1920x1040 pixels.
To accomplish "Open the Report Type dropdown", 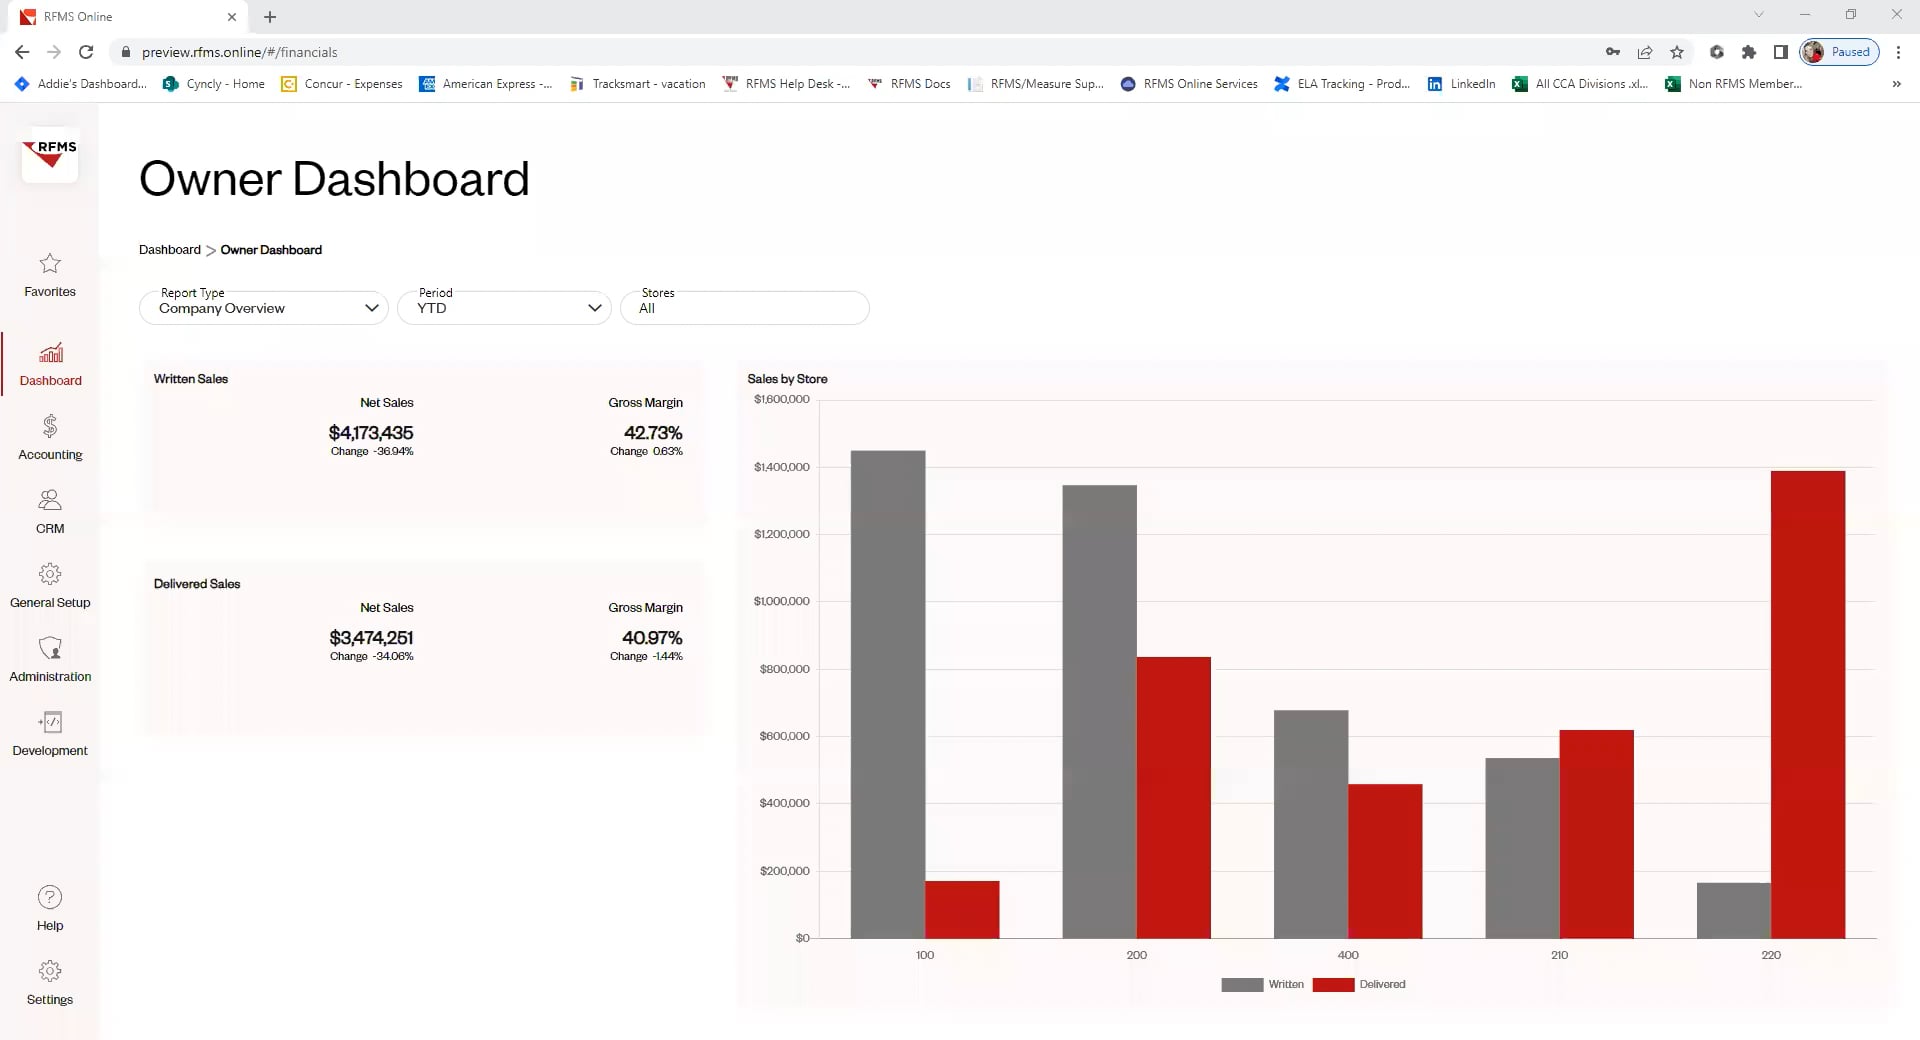I will coord(263,308).
